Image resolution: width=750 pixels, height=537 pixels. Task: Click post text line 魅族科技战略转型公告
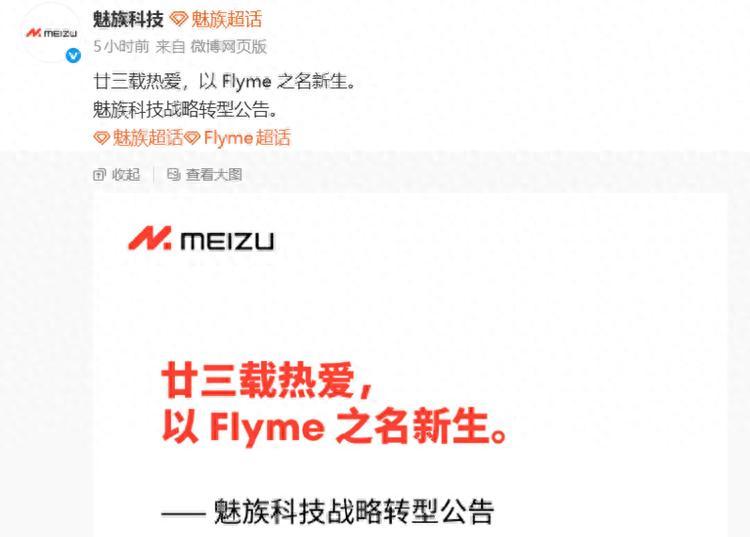click(x=185, y=110)
